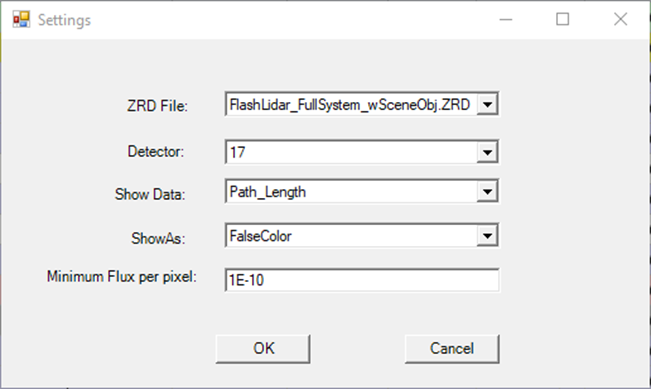Click the FalseColor combo box text
Screen dimensions: 651x389
tap(261, 236)
